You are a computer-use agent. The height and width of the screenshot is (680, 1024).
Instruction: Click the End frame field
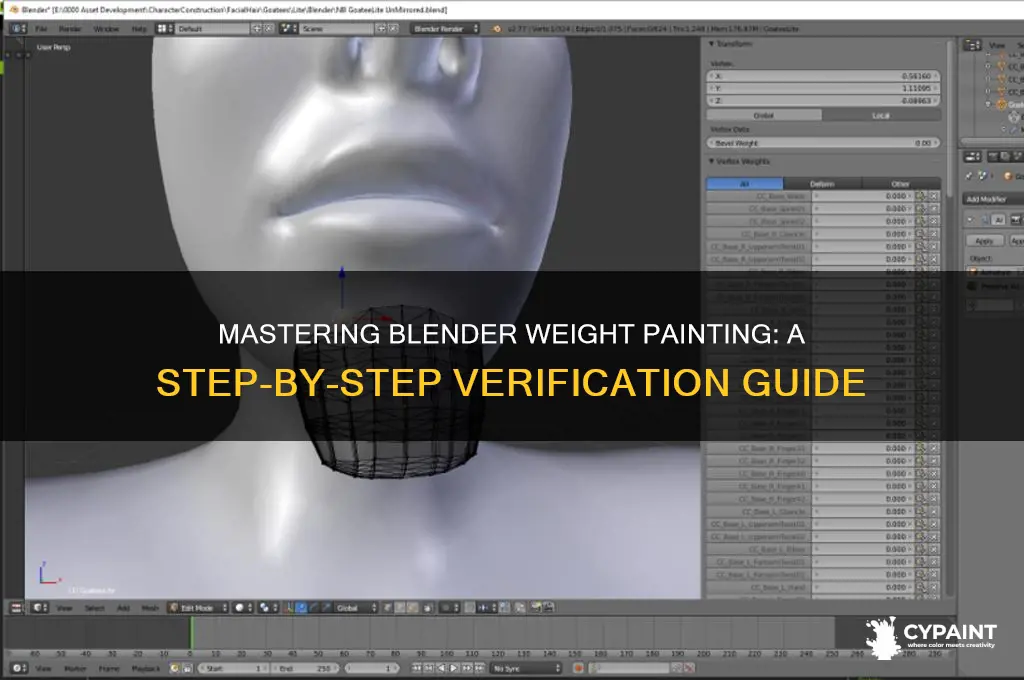[x=305, y=669]
